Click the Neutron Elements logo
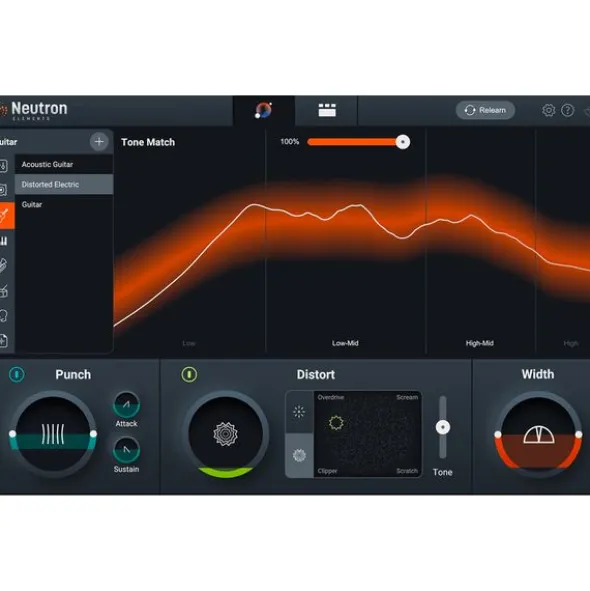This screenshot has height=591, width=590. [x=34, y=110]
